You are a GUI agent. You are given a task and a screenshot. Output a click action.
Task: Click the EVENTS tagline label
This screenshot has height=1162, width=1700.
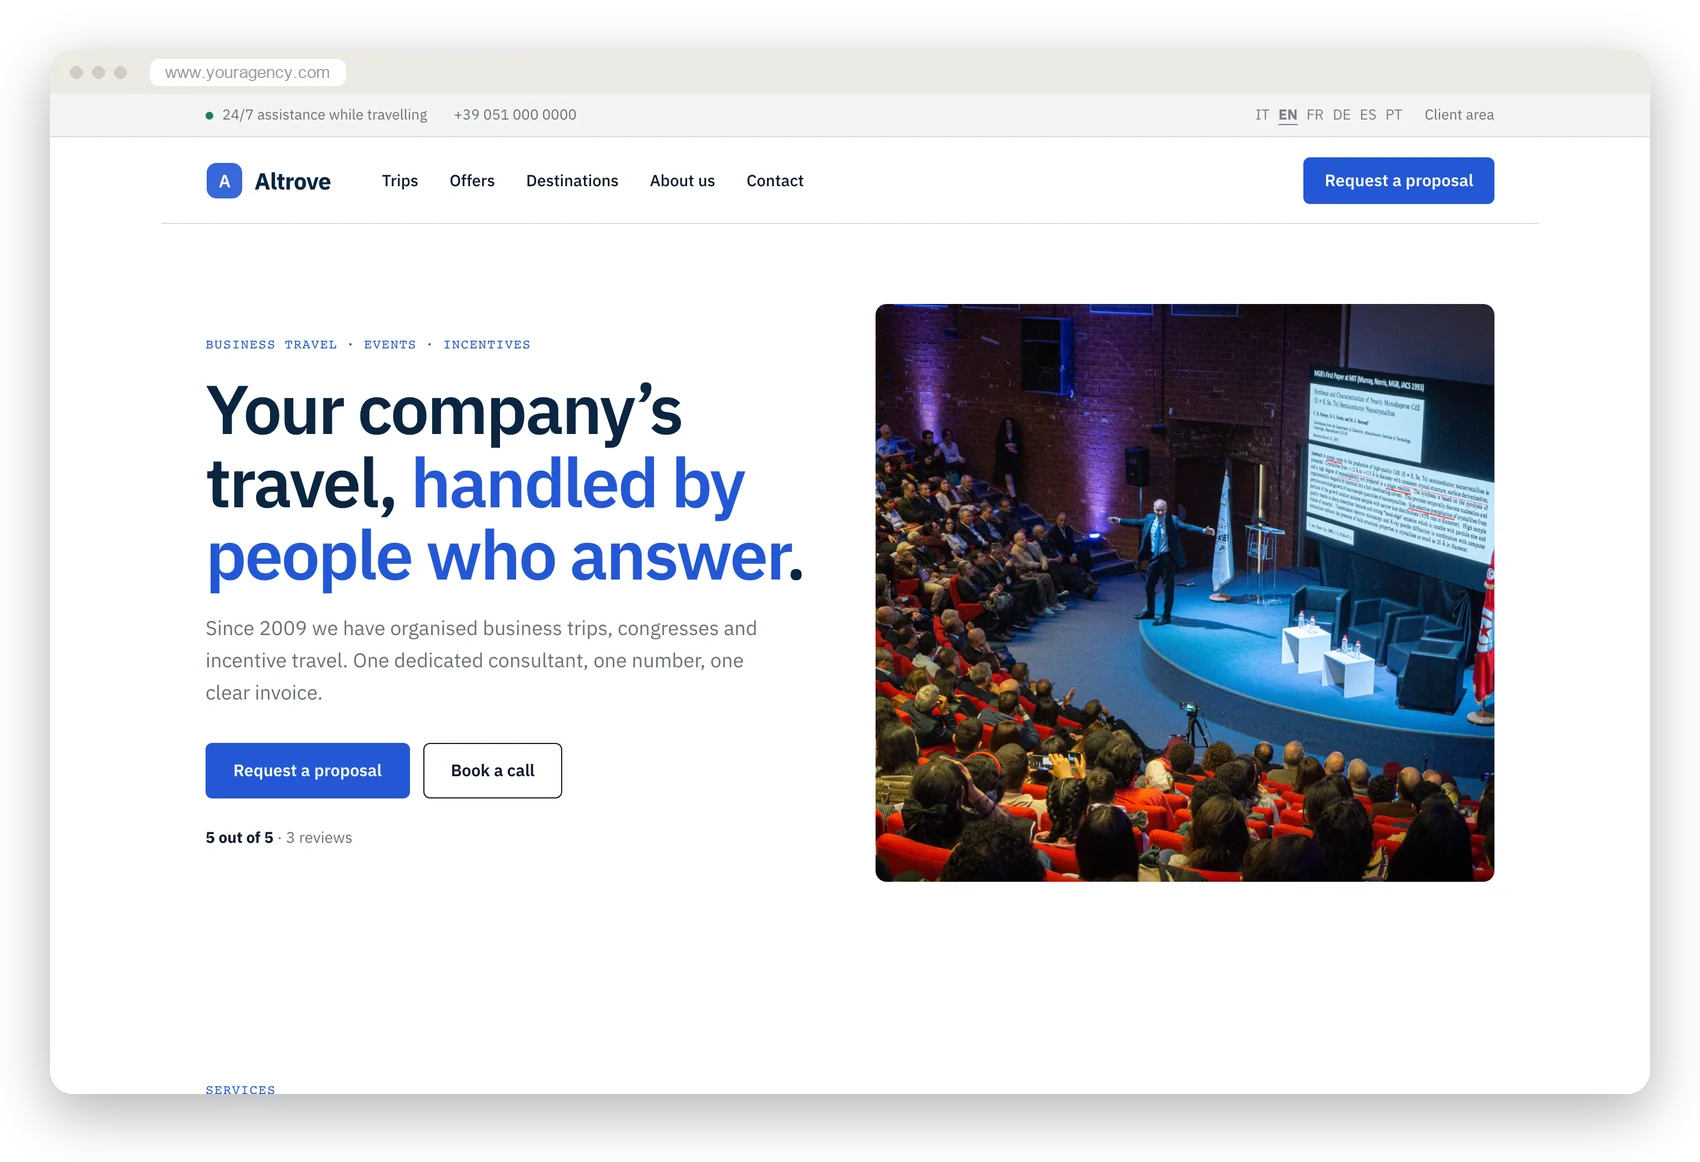coord(390,345)
